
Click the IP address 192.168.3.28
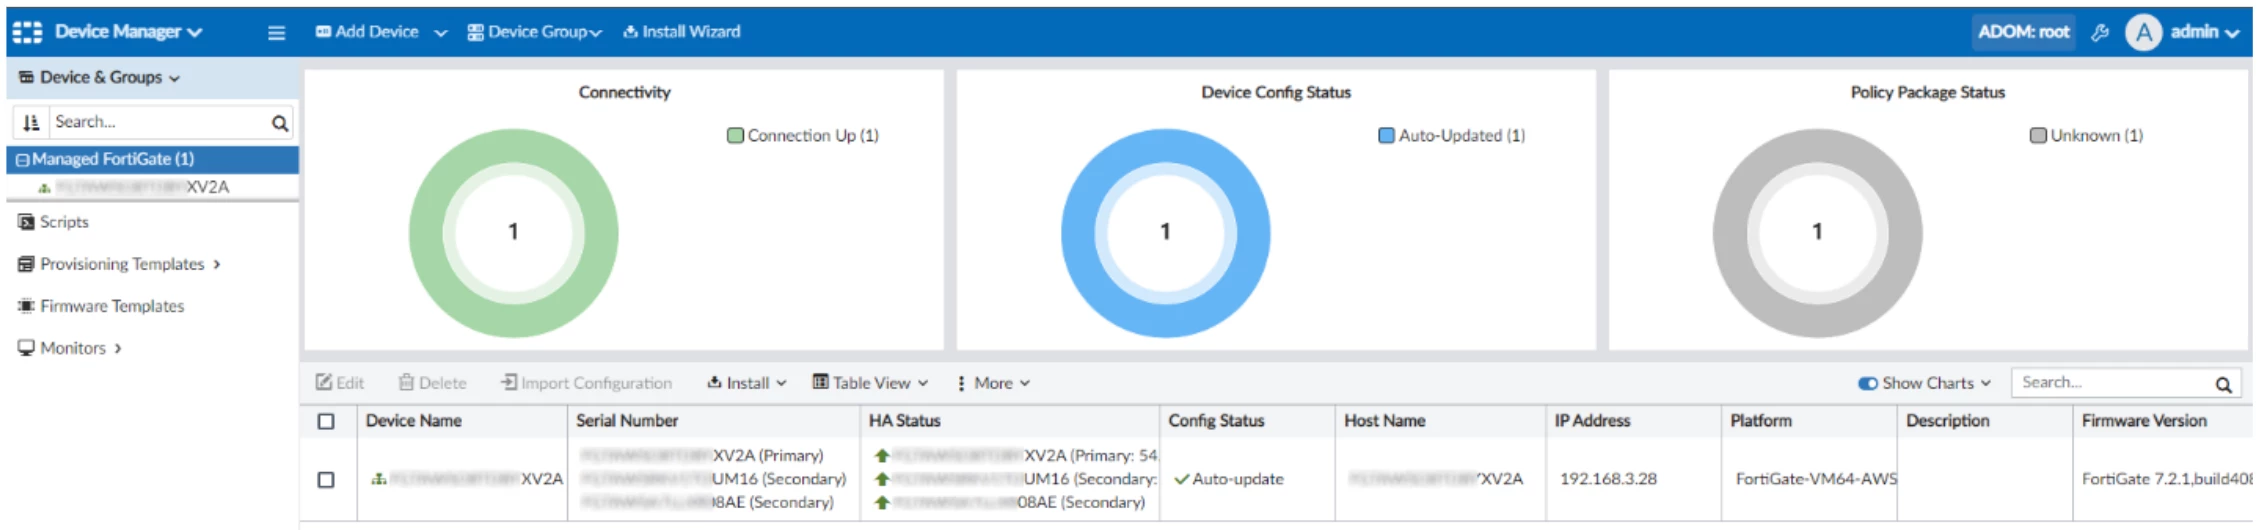(1608, 479)
